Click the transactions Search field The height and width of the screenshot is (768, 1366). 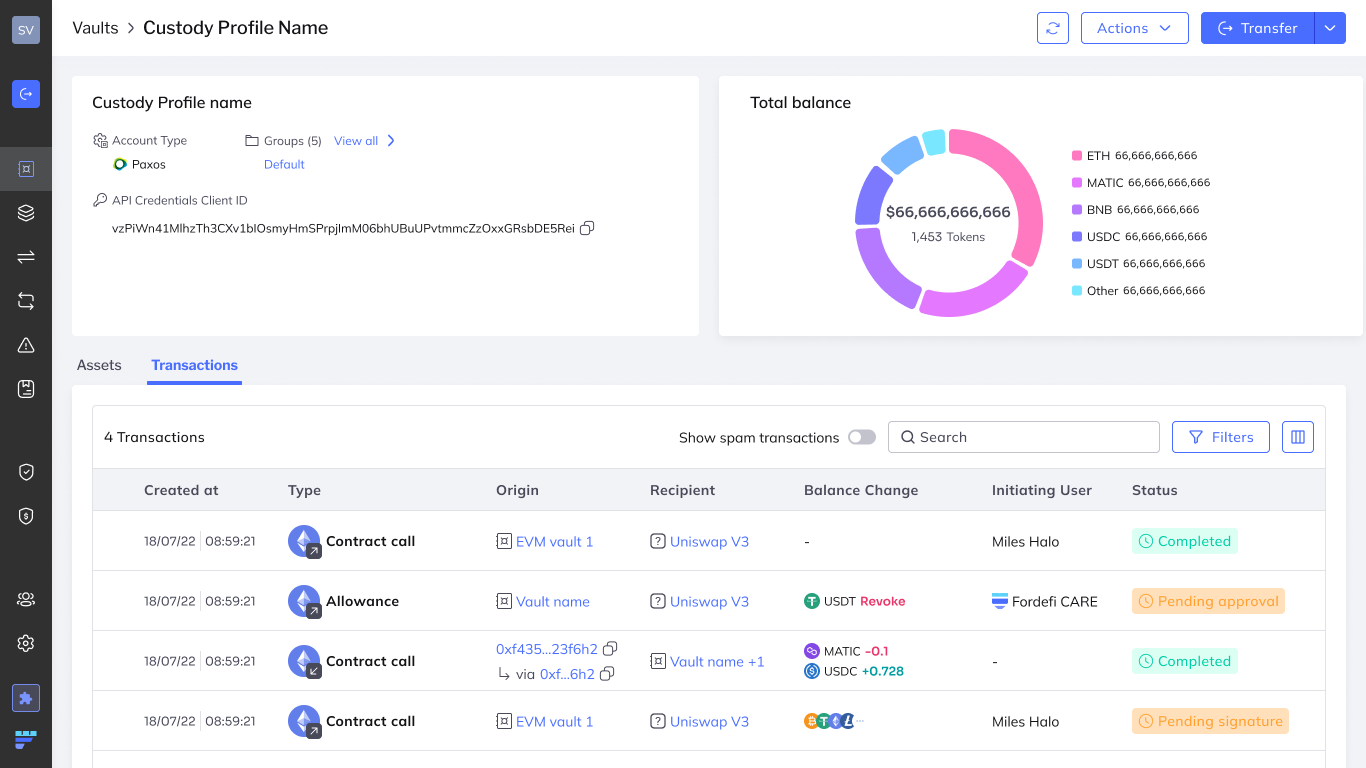coord(1024,437)
